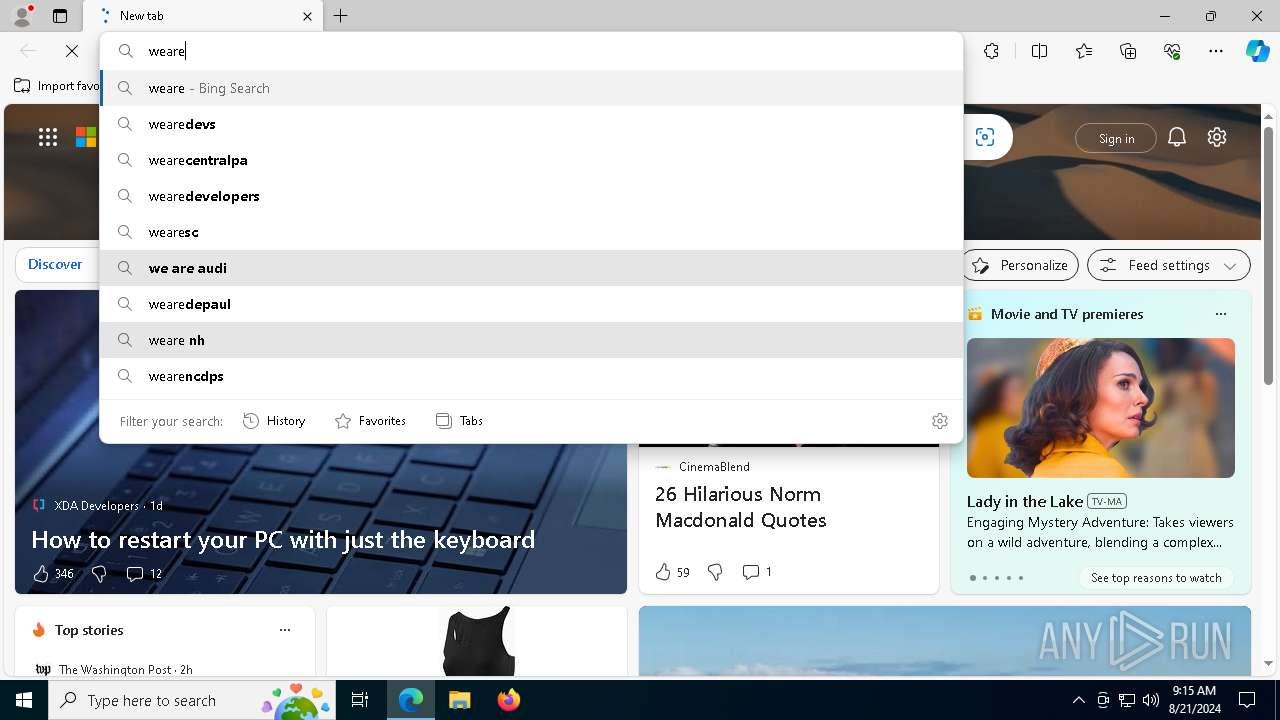
Task: Filter search by History
Action: (x=274, y=421)
